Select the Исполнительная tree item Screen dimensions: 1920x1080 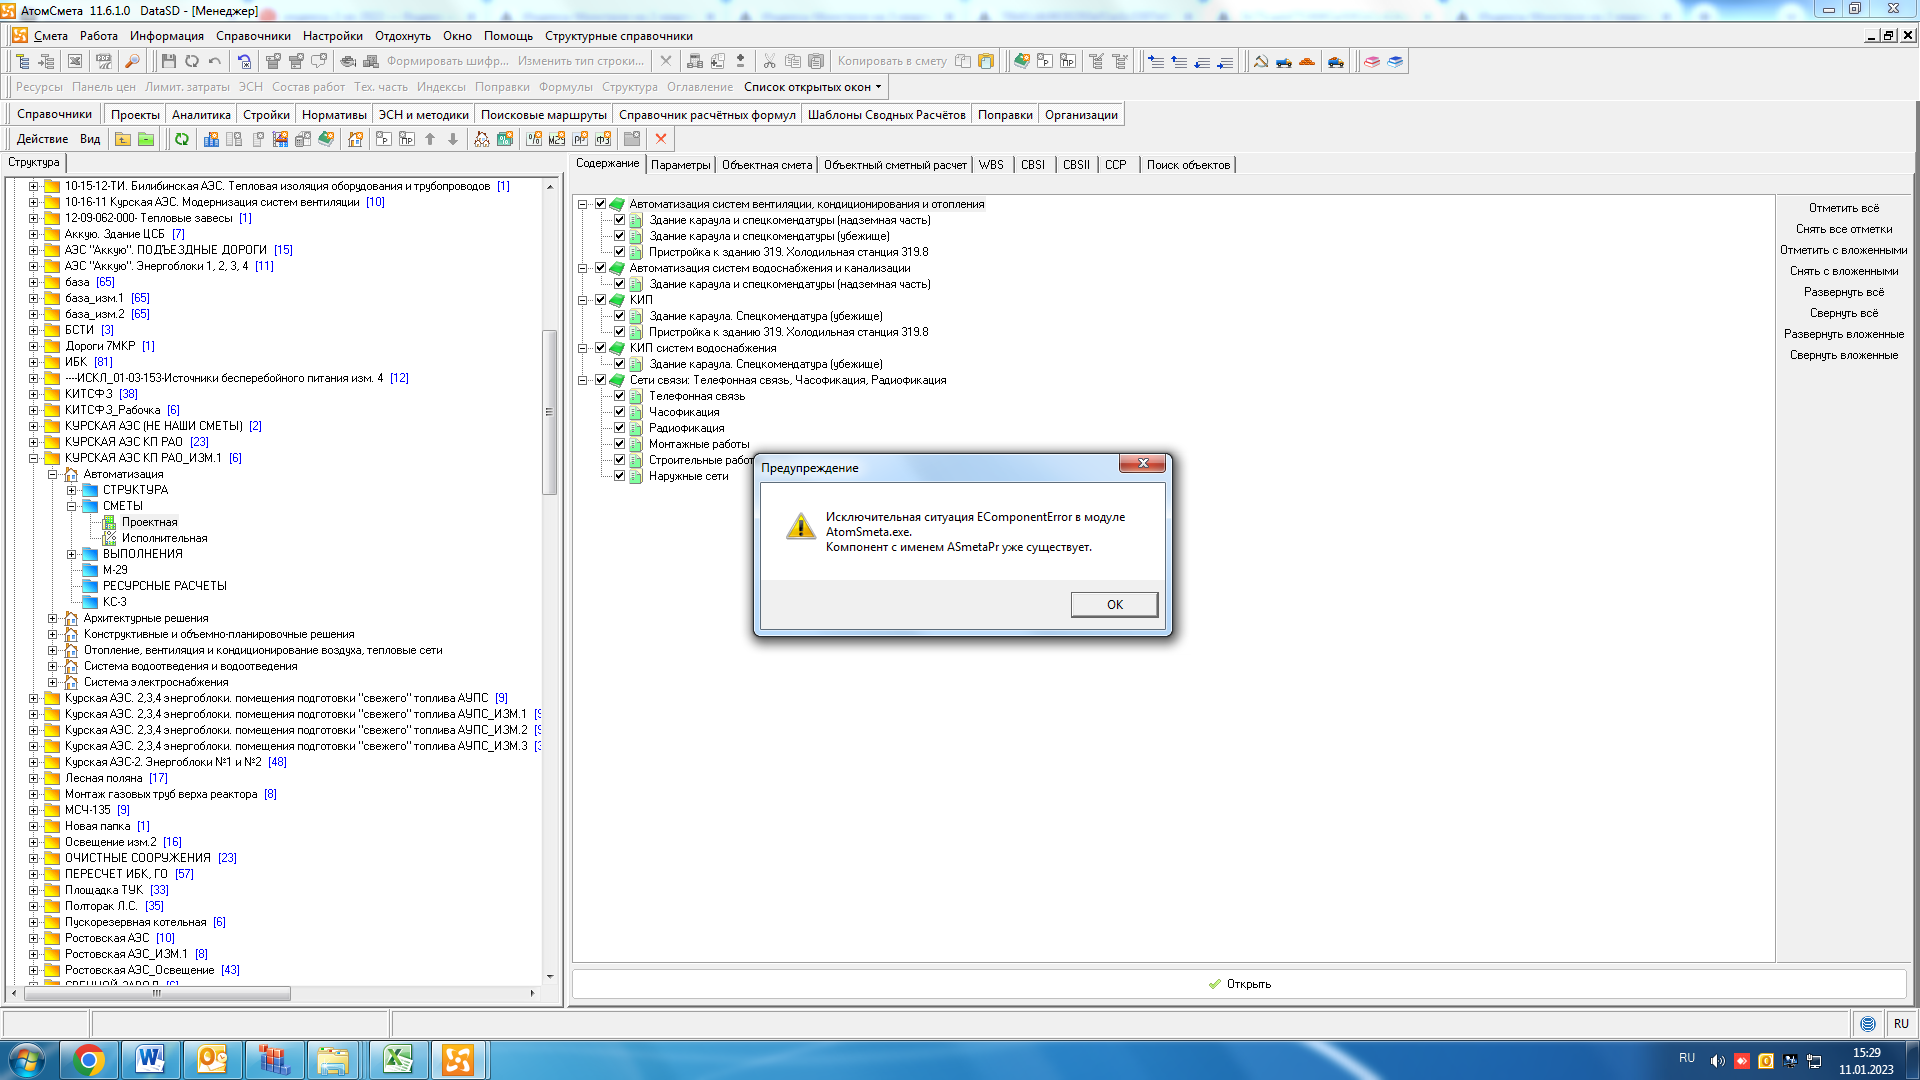coord(164,538)
